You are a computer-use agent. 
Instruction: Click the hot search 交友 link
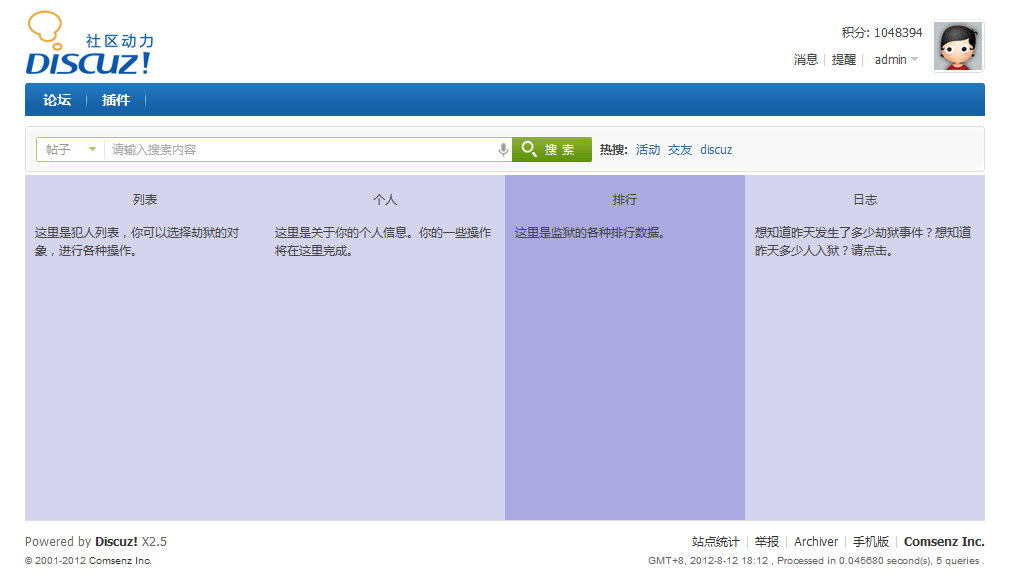[680, 150]
